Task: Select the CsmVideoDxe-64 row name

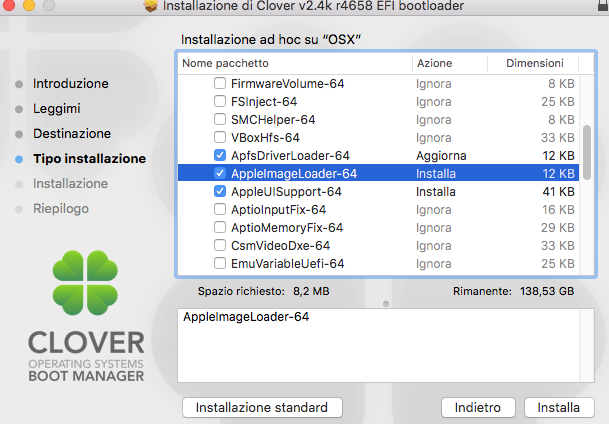Action: tap(280, 246)
